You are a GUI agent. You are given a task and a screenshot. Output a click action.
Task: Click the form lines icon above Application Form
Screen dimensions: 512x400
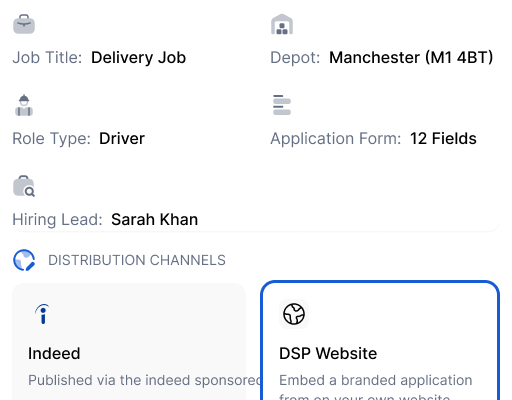[x=282, y=105]
